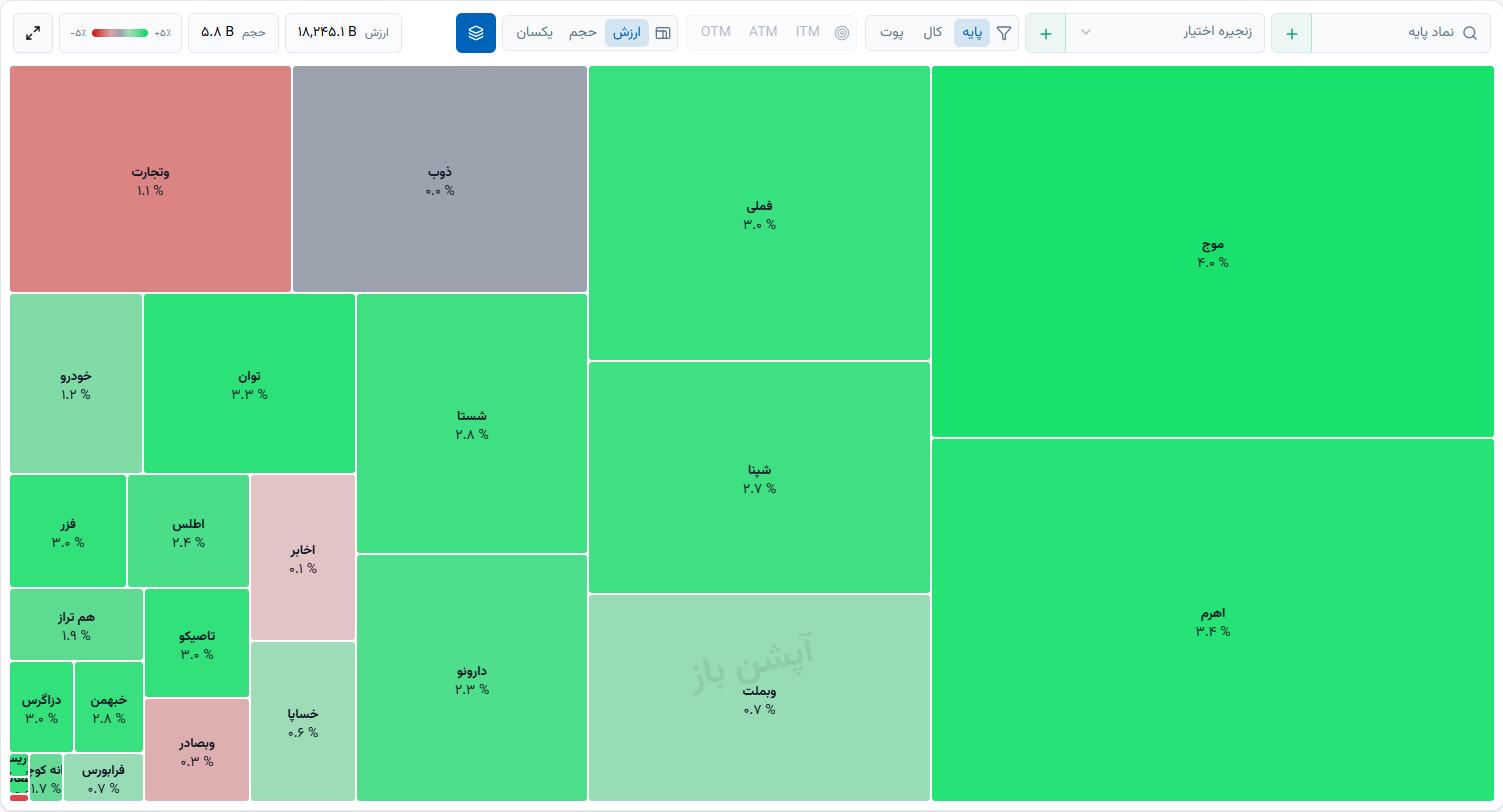Viewport: 1503px width, 812px height.
Task: Toggle the ITM filter
Action: point(808,32)
